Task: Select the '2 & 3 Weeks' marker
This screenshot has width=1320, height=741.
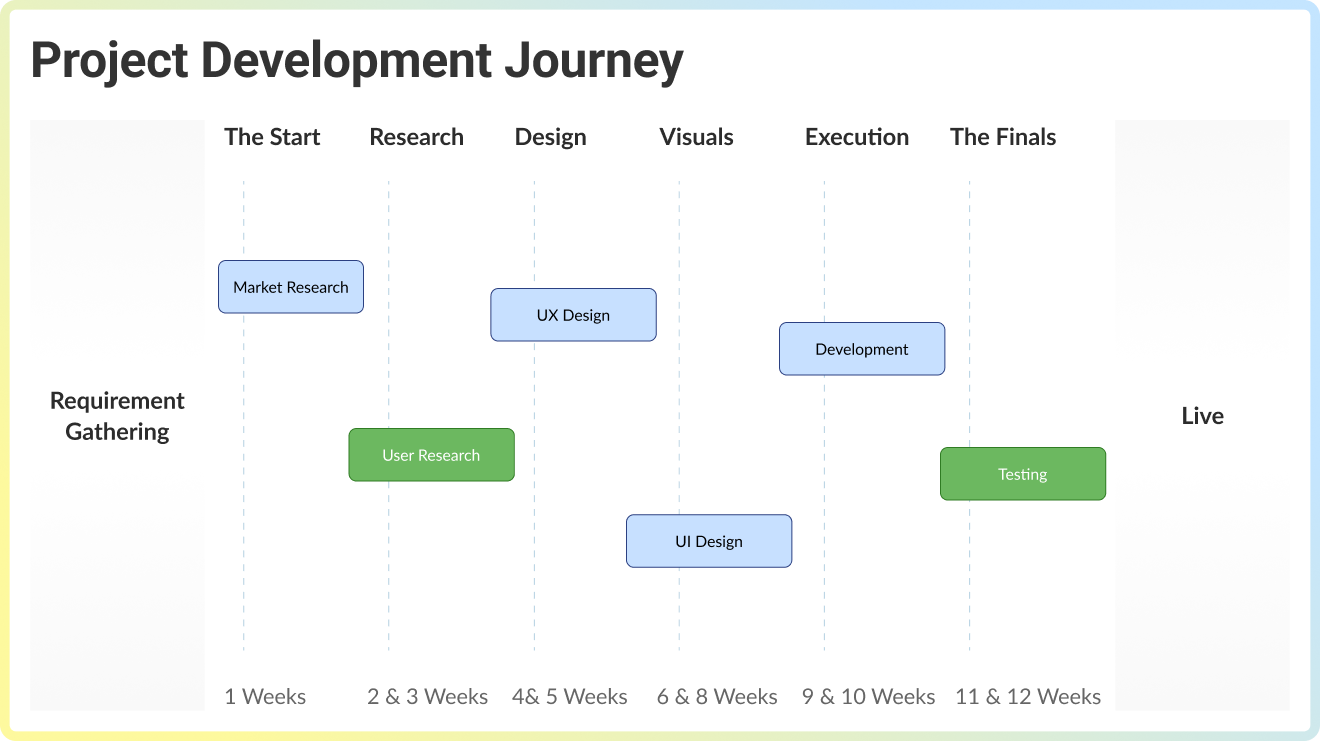Action: 427,696
